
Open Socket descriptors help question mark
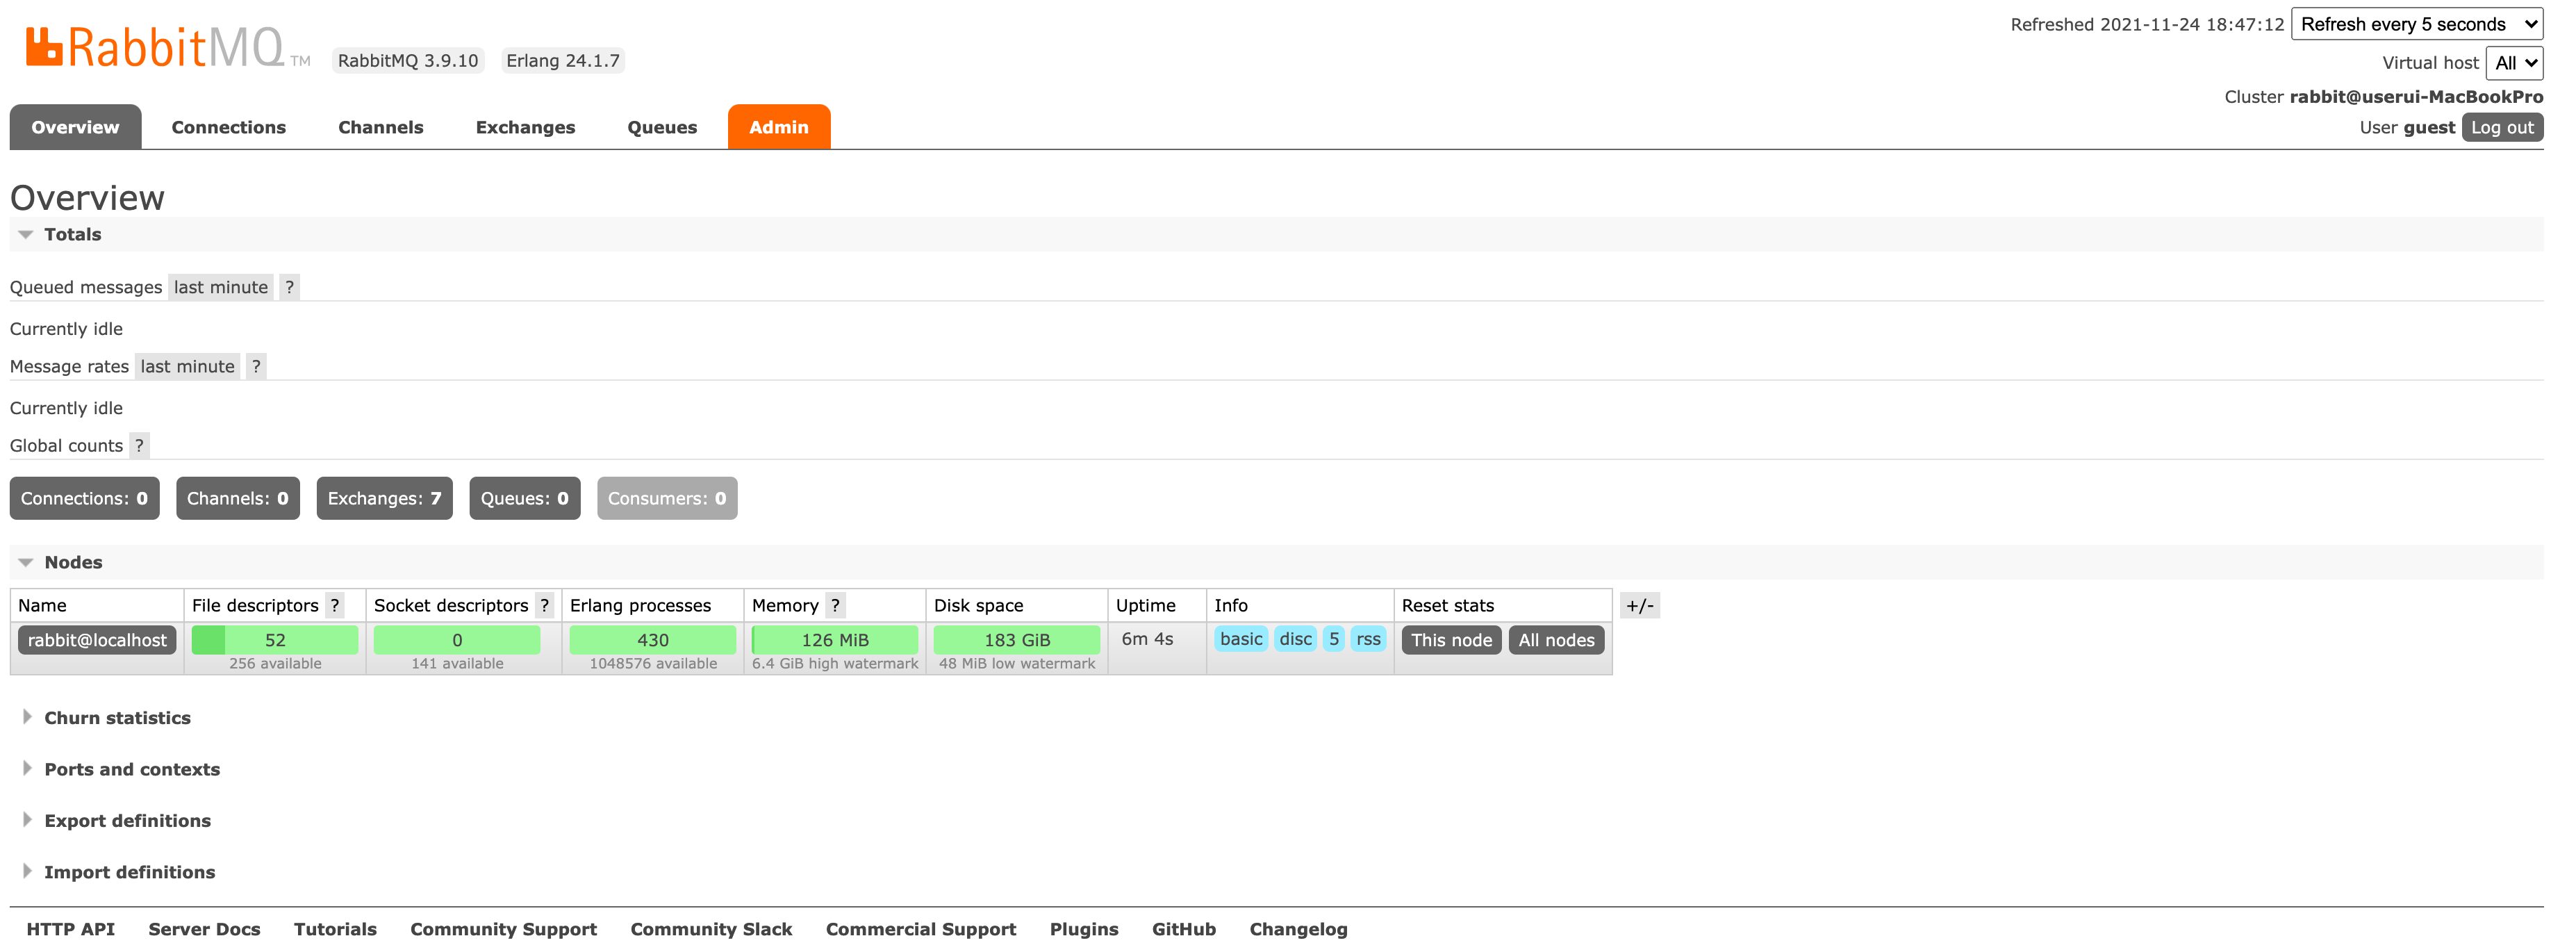click(x=544, y=605)
